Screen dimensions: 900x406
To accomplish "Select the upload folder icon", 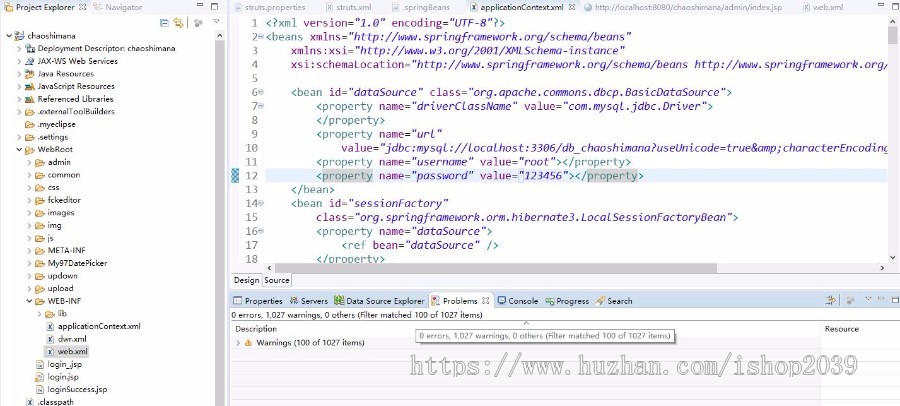I will coord(40,289).
